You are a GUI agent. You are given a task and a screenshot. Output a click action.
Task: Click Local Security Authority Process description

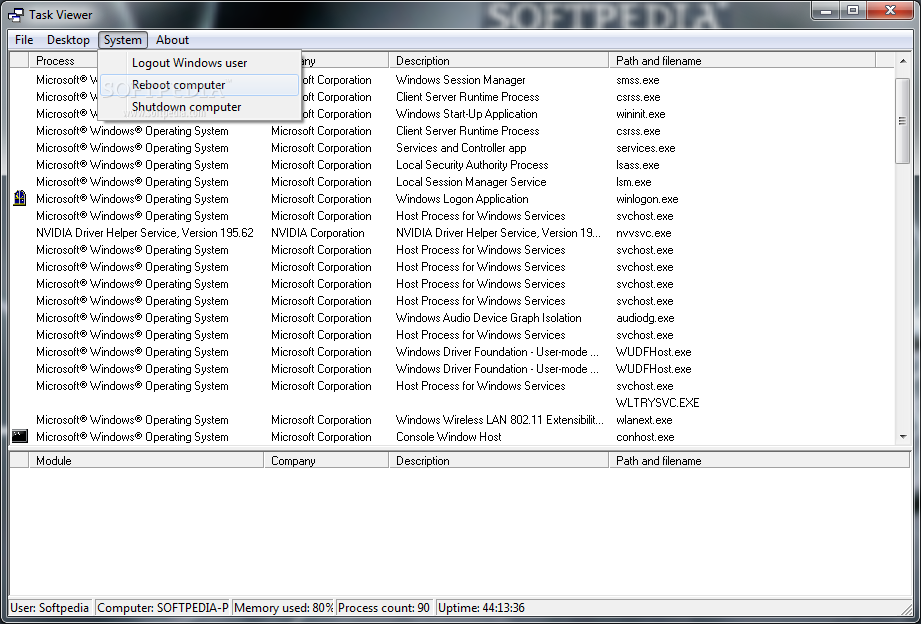pyautogui.click(x=472, y=165)
